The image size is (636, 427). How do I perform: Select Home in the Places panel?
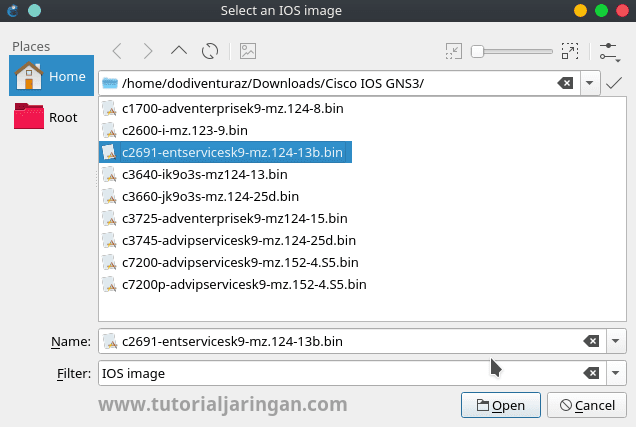pyautogui.click(x=52, y=76)
